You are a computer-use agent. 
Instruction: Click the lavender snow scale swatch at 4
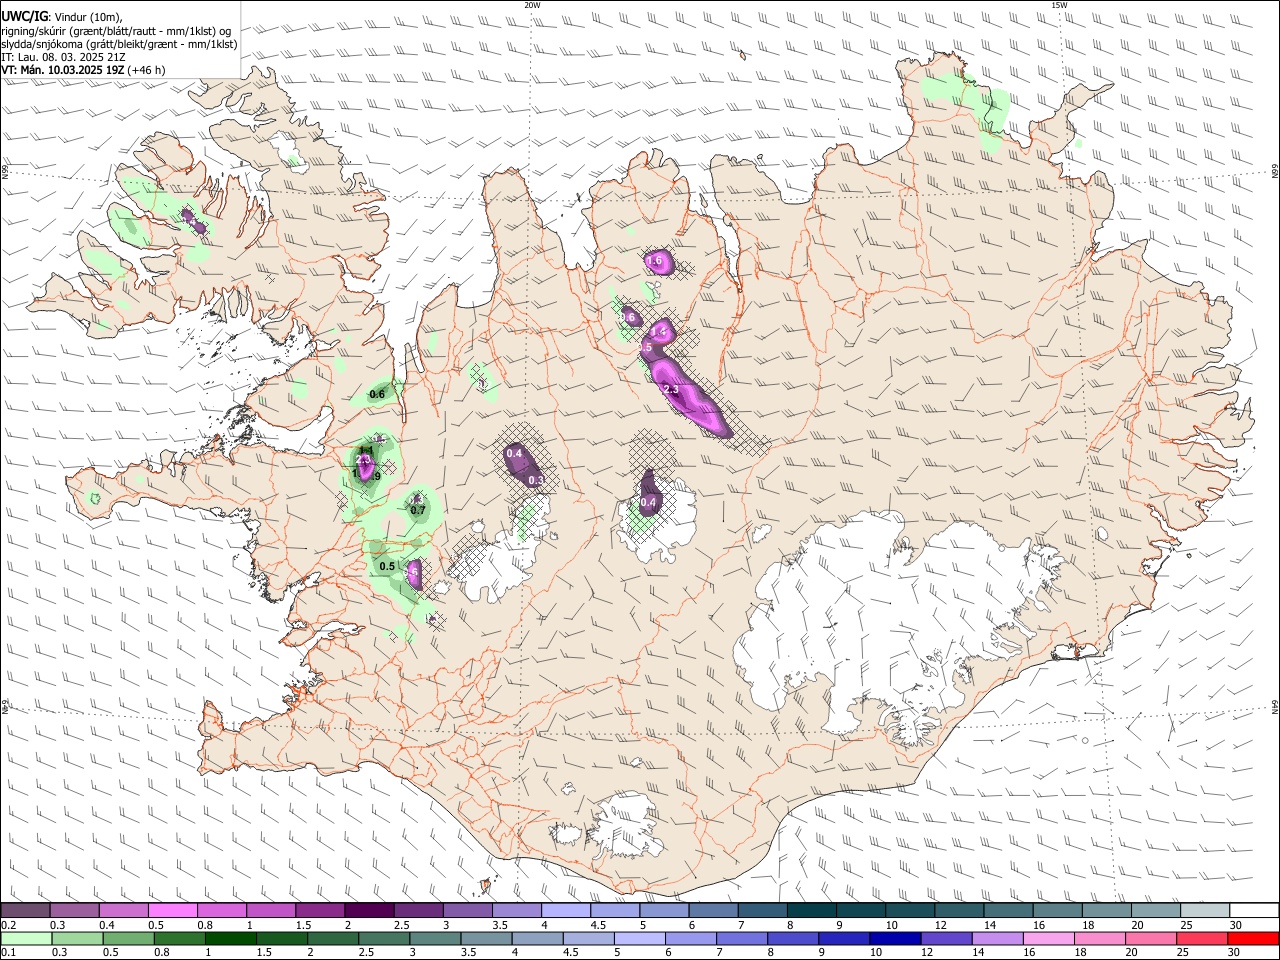coord(564,911)
